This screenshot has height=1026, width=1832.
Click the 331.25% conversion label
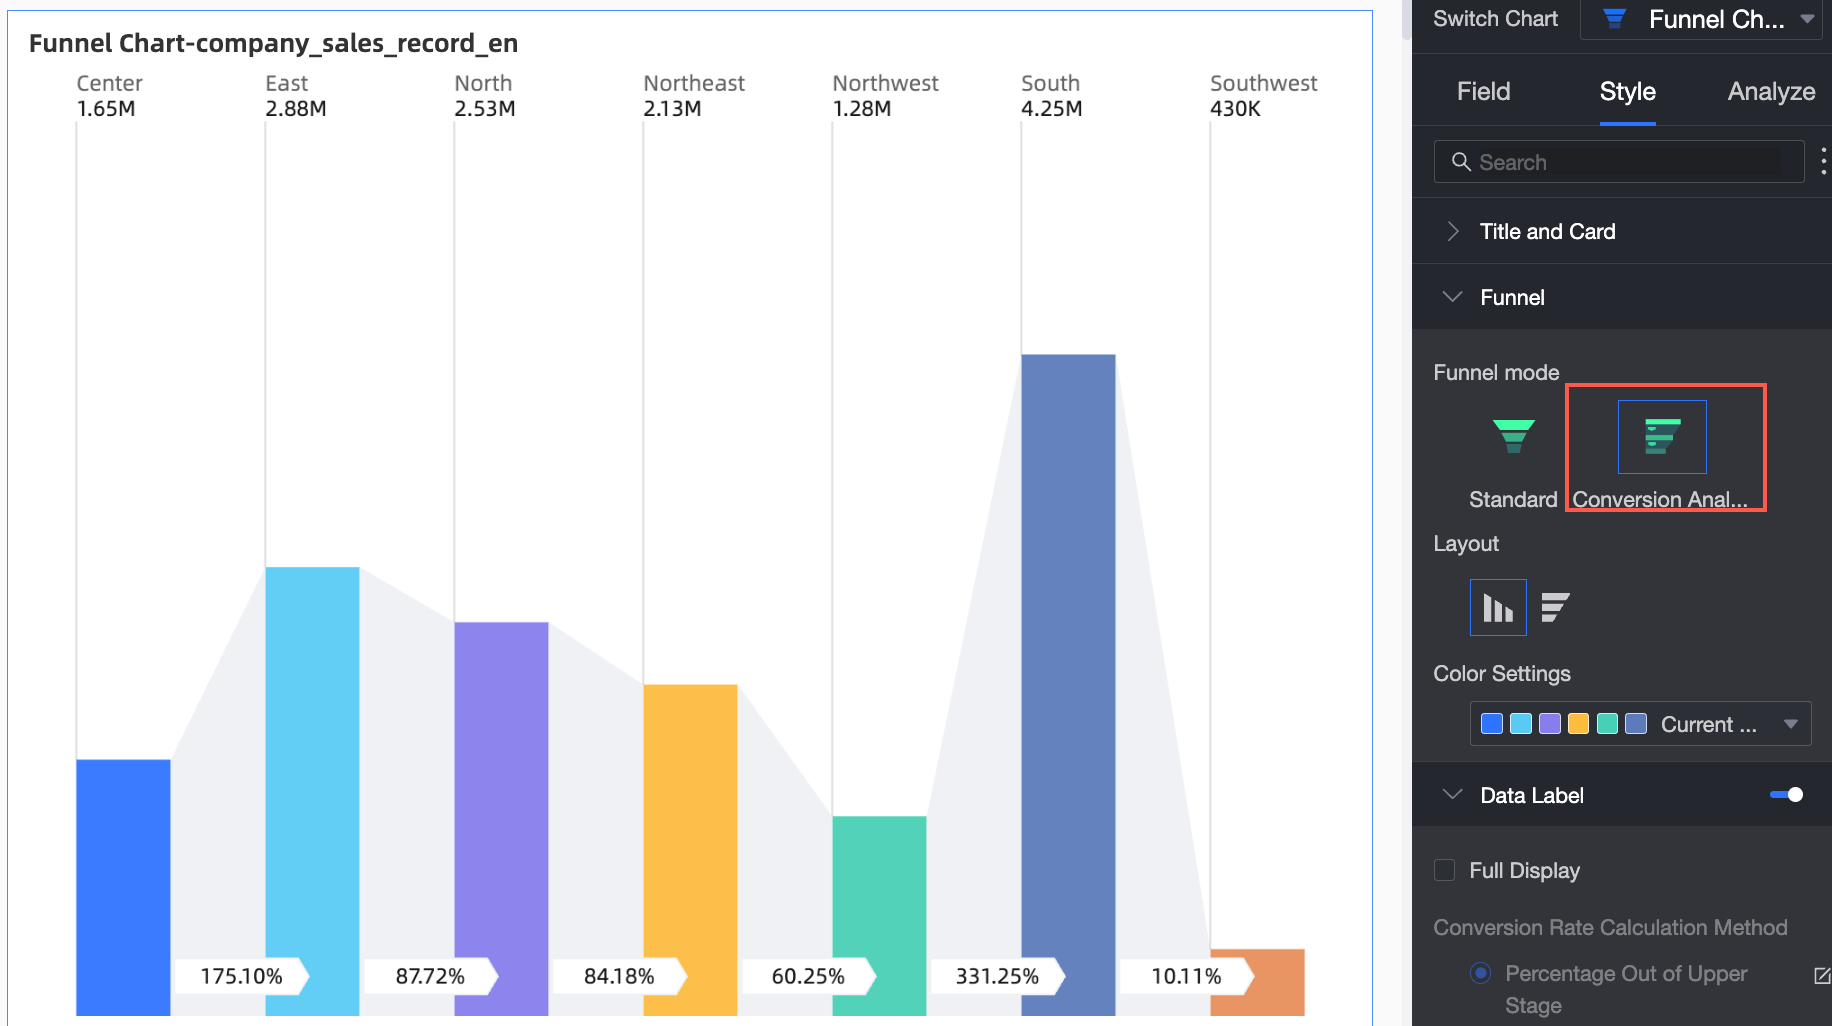click(997, 976)
